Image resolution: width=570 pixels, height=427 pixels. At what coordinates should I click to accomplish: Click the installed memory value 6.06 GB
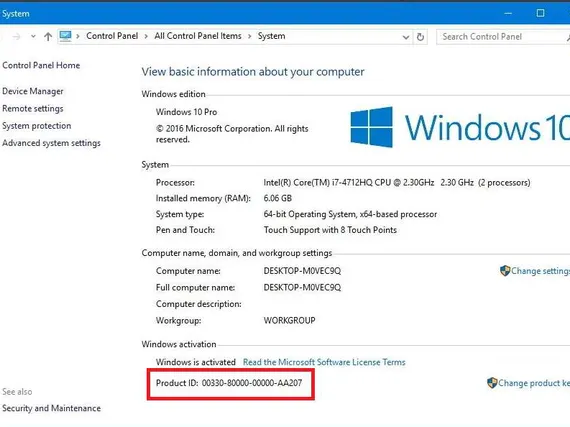pos(278,198)
